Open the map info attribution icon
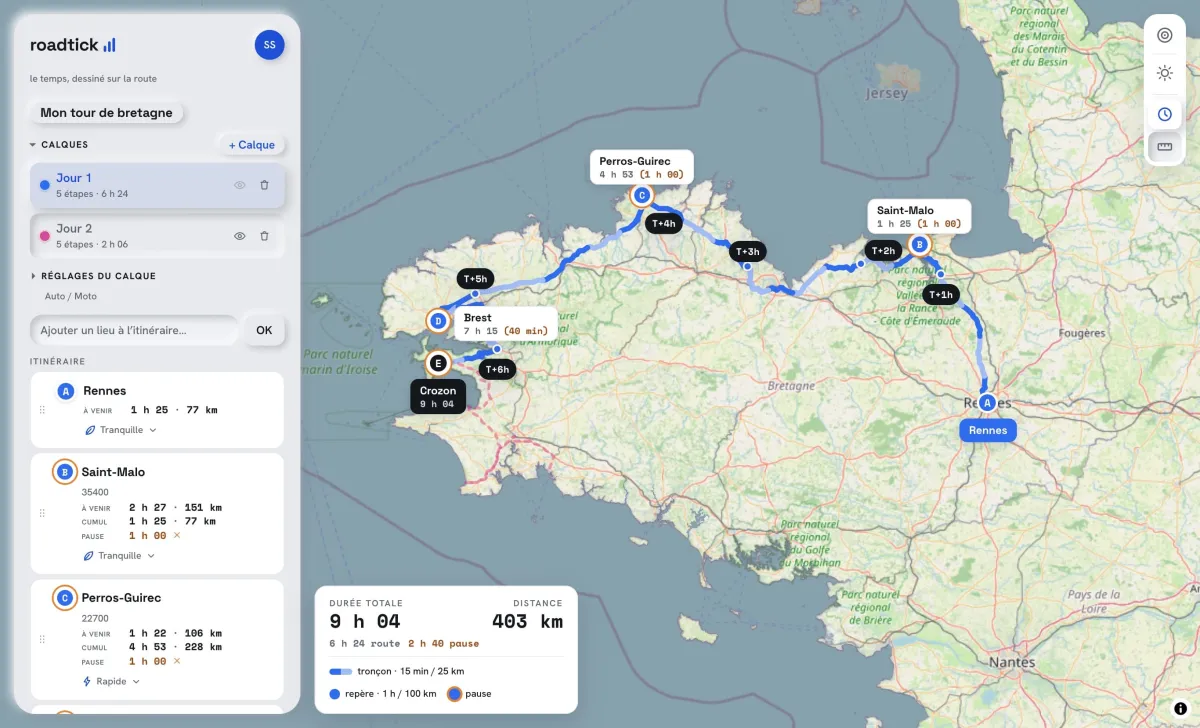 [1180, 708]
